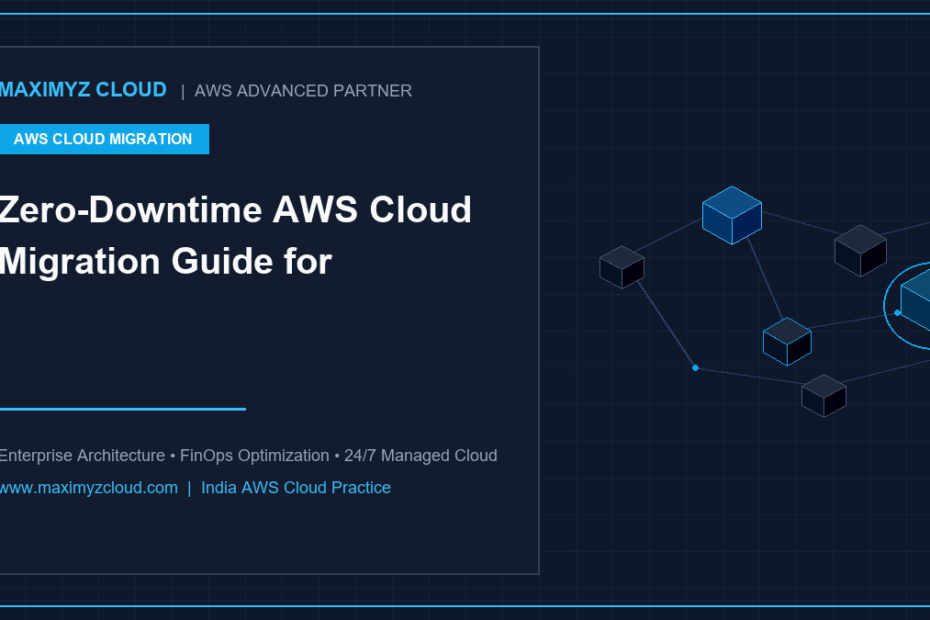Viewport: 930px width, 620px height.
Task: Click the AWS CLOUD MIGRATION badge
Action: click(103, 139)
